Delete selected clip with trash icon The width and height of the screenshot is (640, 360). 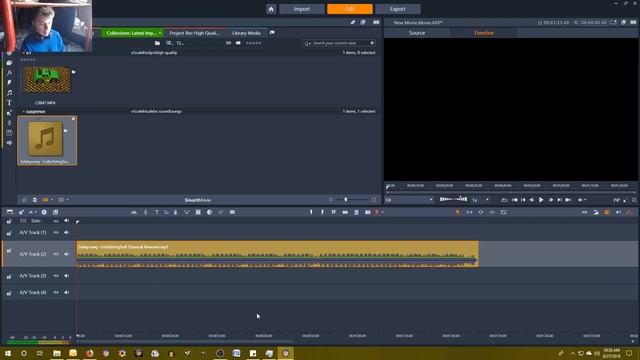[x=356, y=212]
